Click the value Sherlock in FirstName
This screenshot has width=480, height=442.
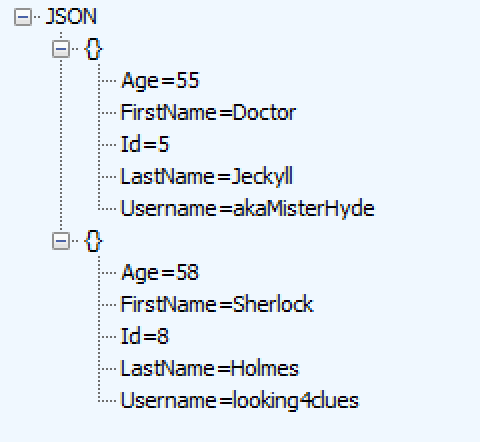click(273, 304)
